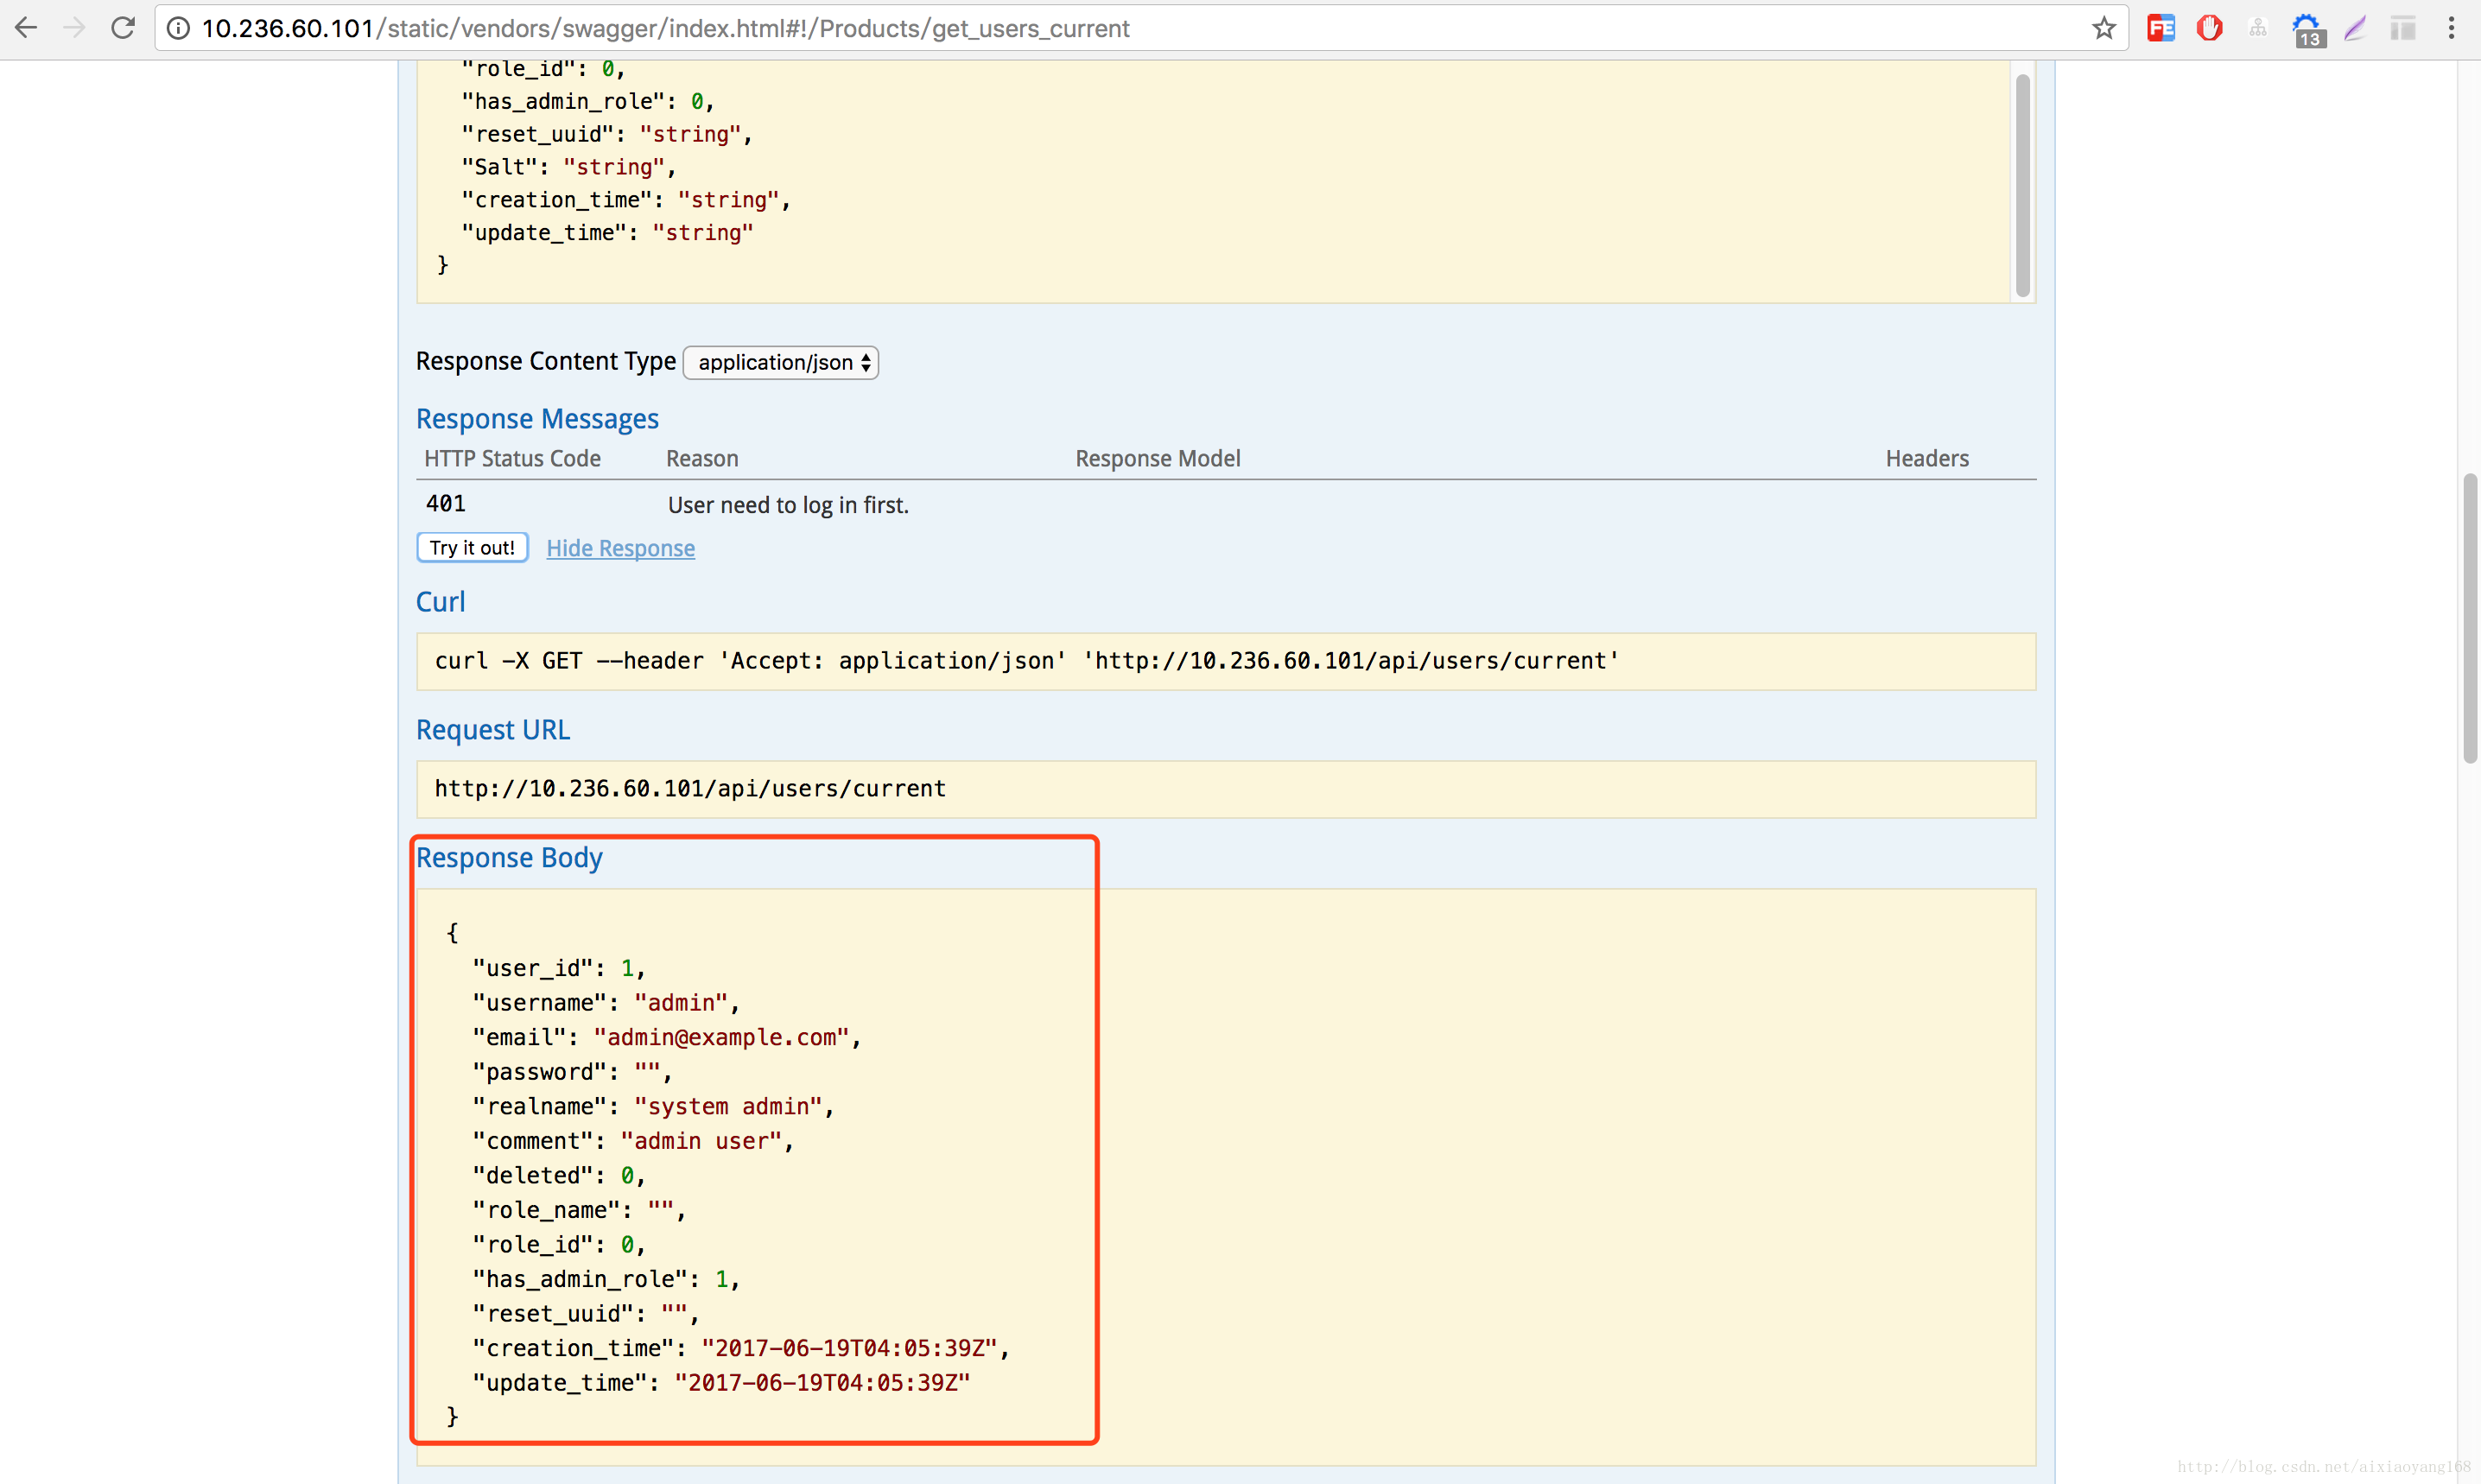Click the browser forward arrow
2481x1484 pixels.
click(x=74, y=28)
